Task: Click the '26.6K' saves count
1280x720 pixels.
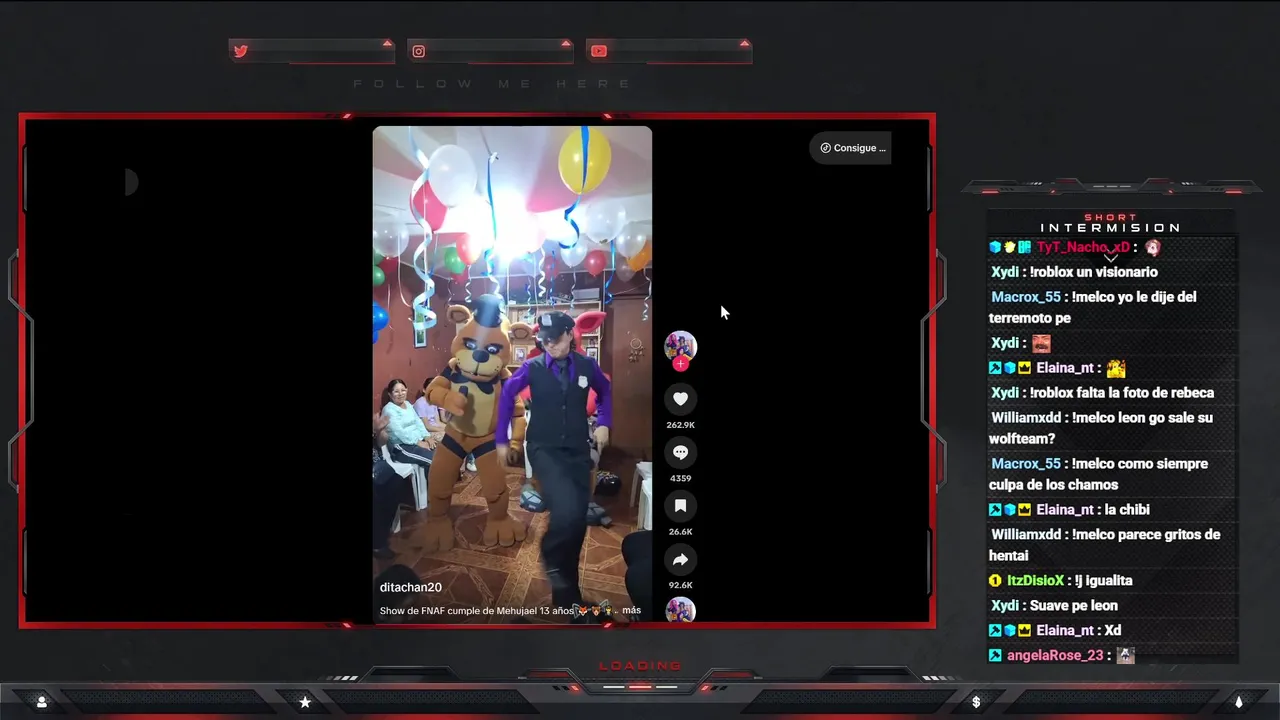Action: coord(680,532)
